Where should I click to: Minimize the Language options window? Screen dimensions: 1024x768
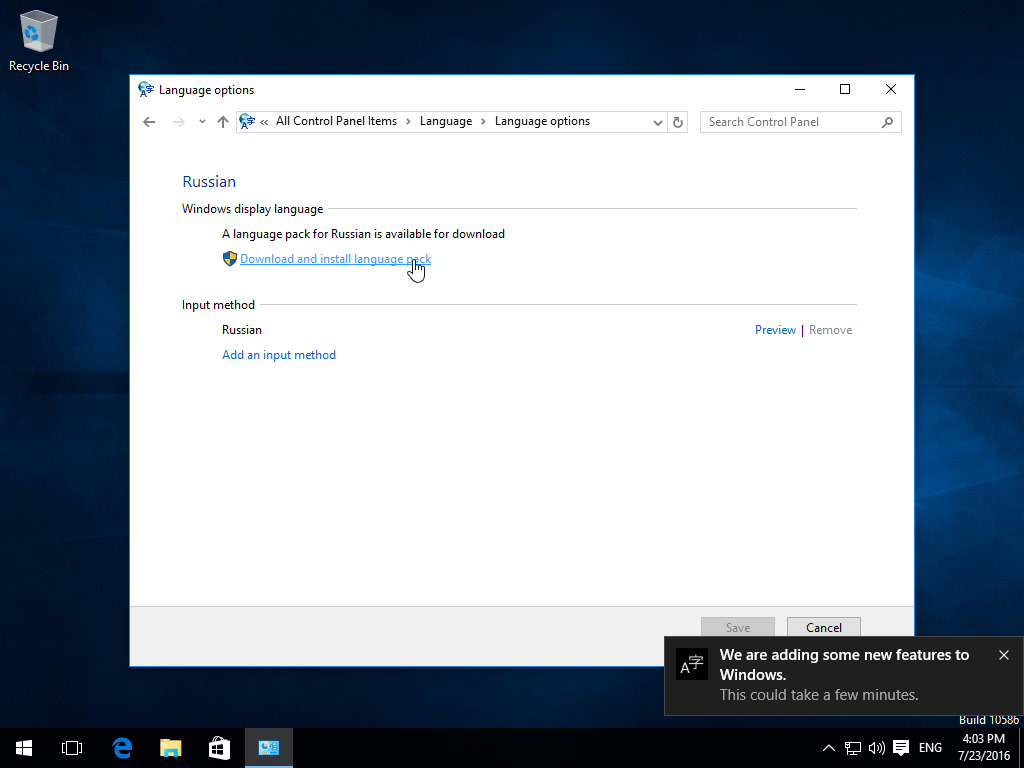click(800, 89)
